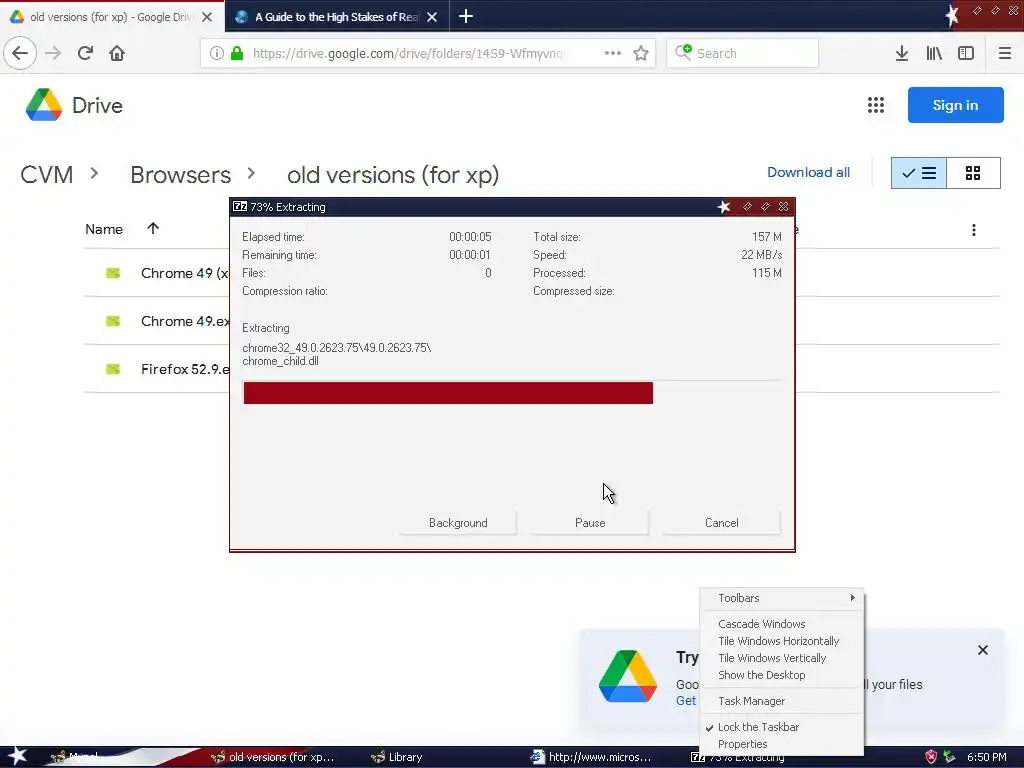Screen dimensions: 1024x768
Task: Click the green padlock security icon
Action: pyautogui.click(x=237, y=53)
